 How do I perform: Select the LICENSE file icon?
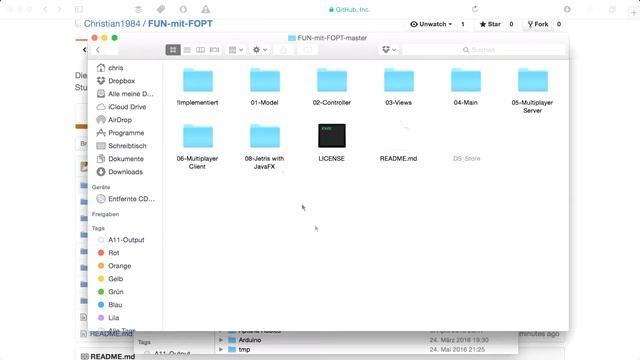coord(332,136)
